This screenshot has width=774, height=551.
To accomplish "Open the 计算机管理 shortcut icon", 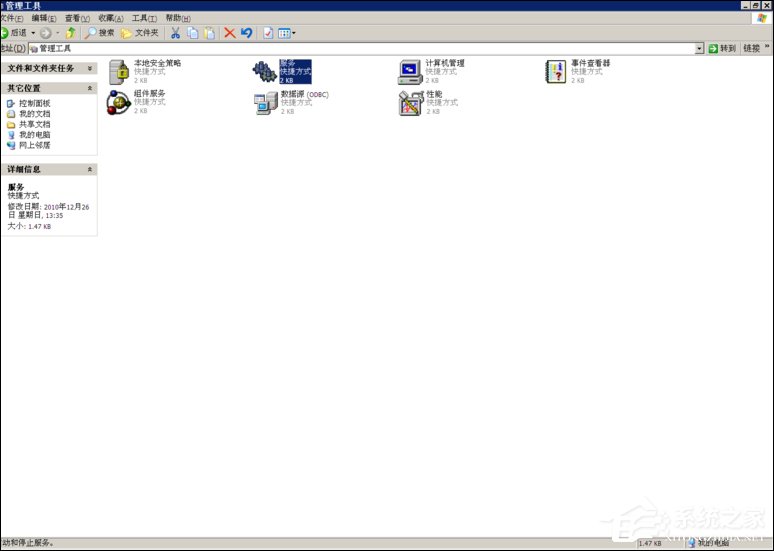I will tap(410, 72).
